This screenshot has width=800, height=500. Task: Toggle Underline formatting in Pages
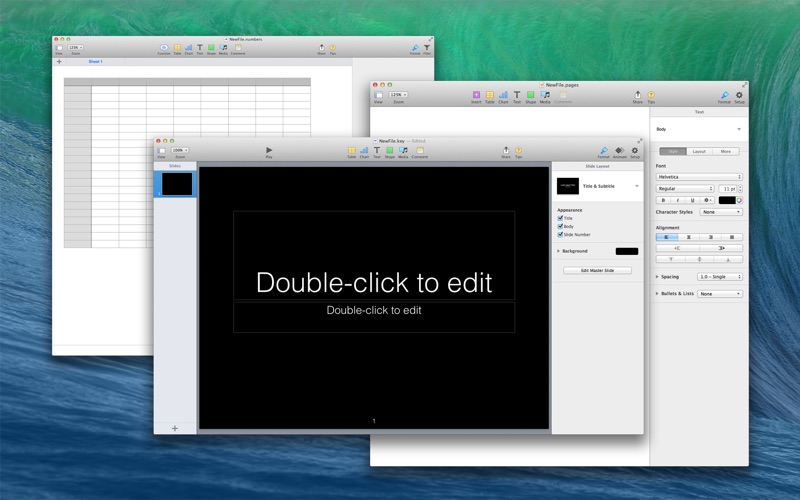pos(692,201)
